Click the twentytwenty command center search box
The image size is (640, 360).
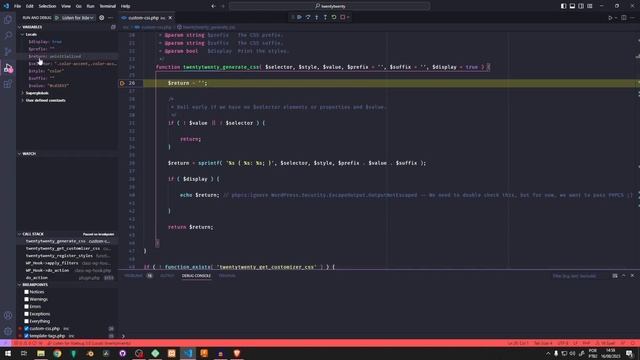click(329, 6)
